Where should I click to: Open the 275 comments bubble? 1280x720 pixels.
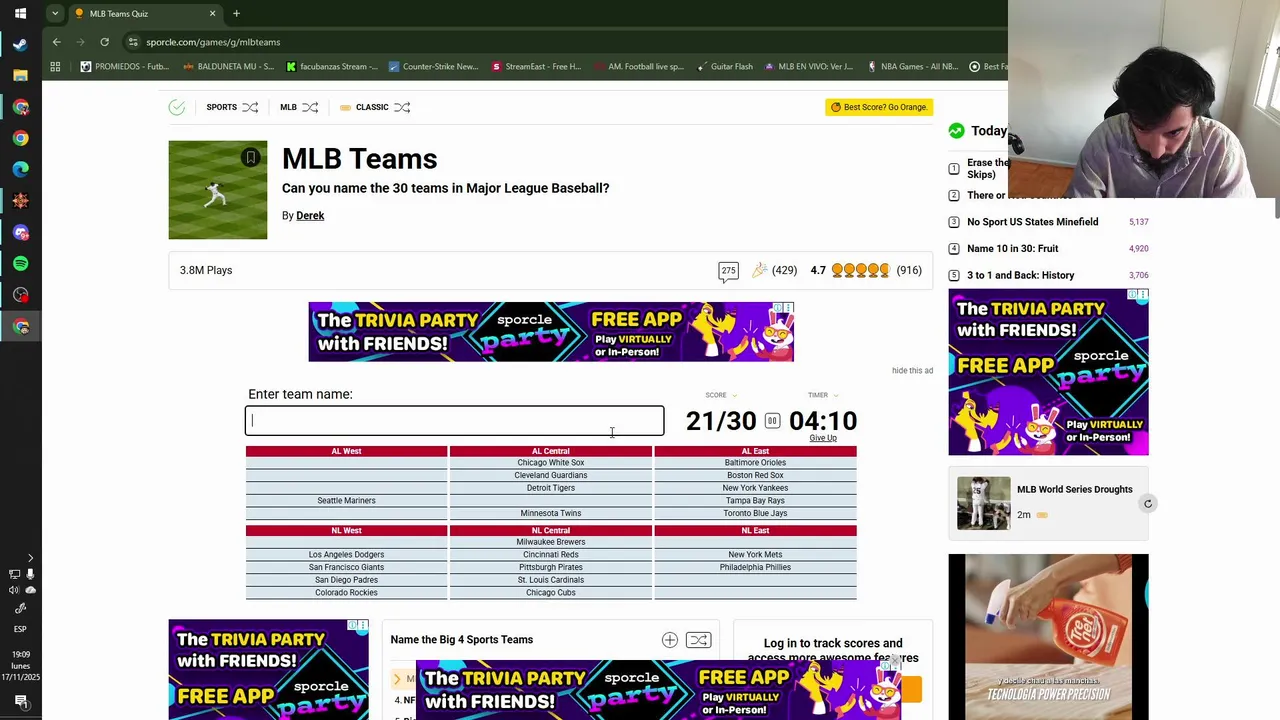coord(728,271)
